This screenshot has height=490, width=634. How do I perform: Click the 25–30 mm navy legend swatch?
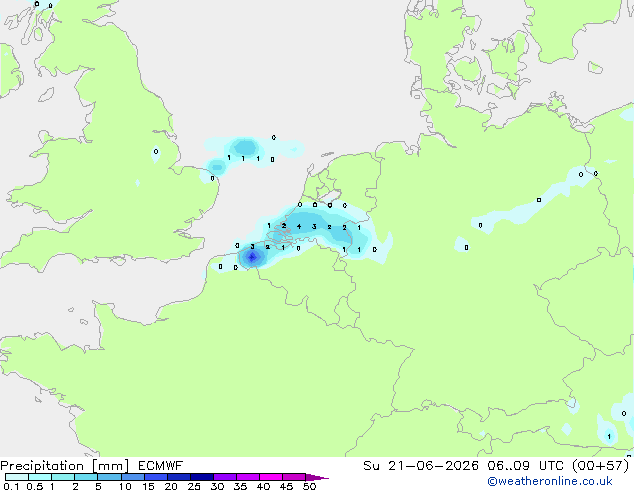click(202, 477)
